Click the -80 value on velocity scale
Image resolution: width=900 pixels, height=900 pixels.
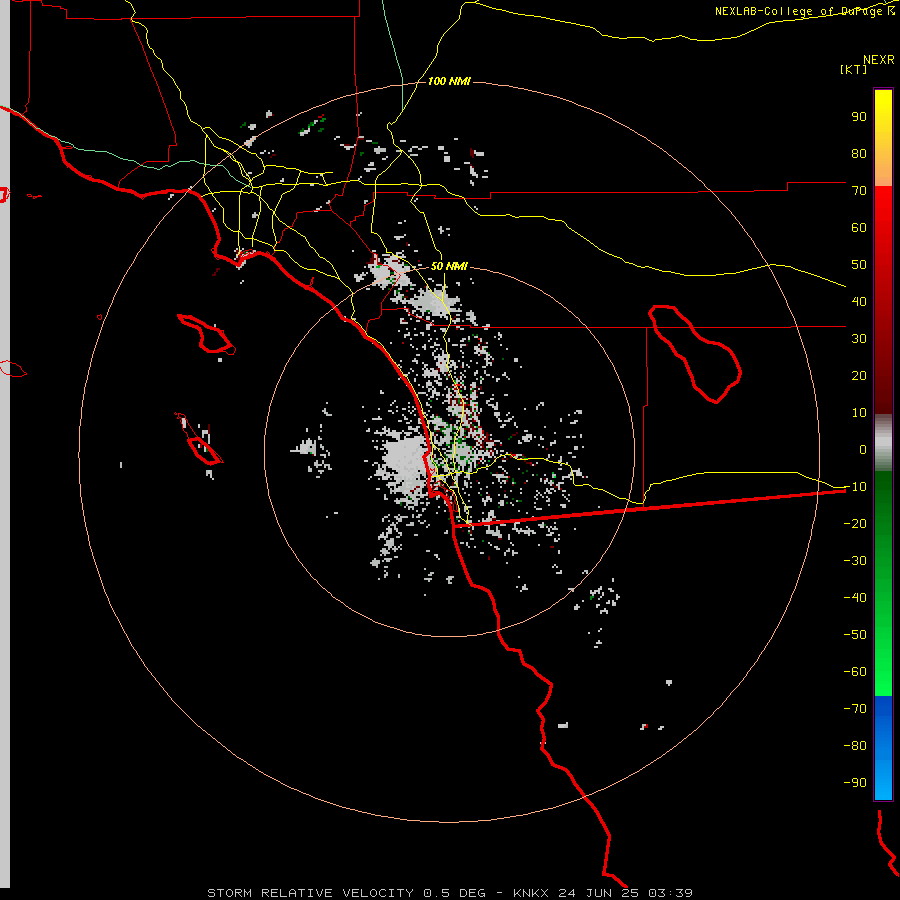855,746
